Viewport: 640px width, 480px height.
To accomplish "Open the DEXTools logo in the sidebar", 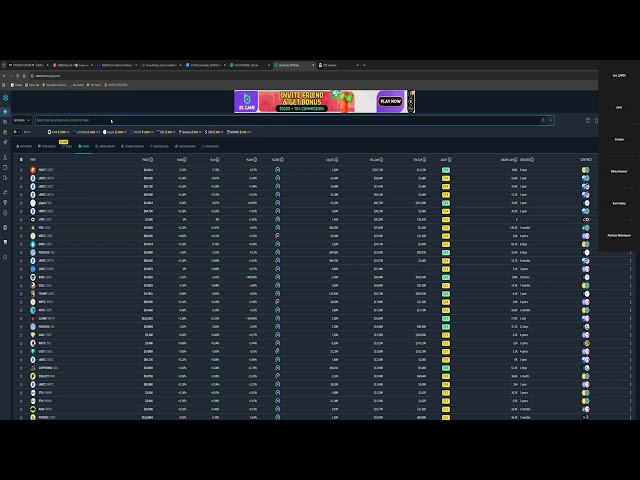I will point(5,98).
